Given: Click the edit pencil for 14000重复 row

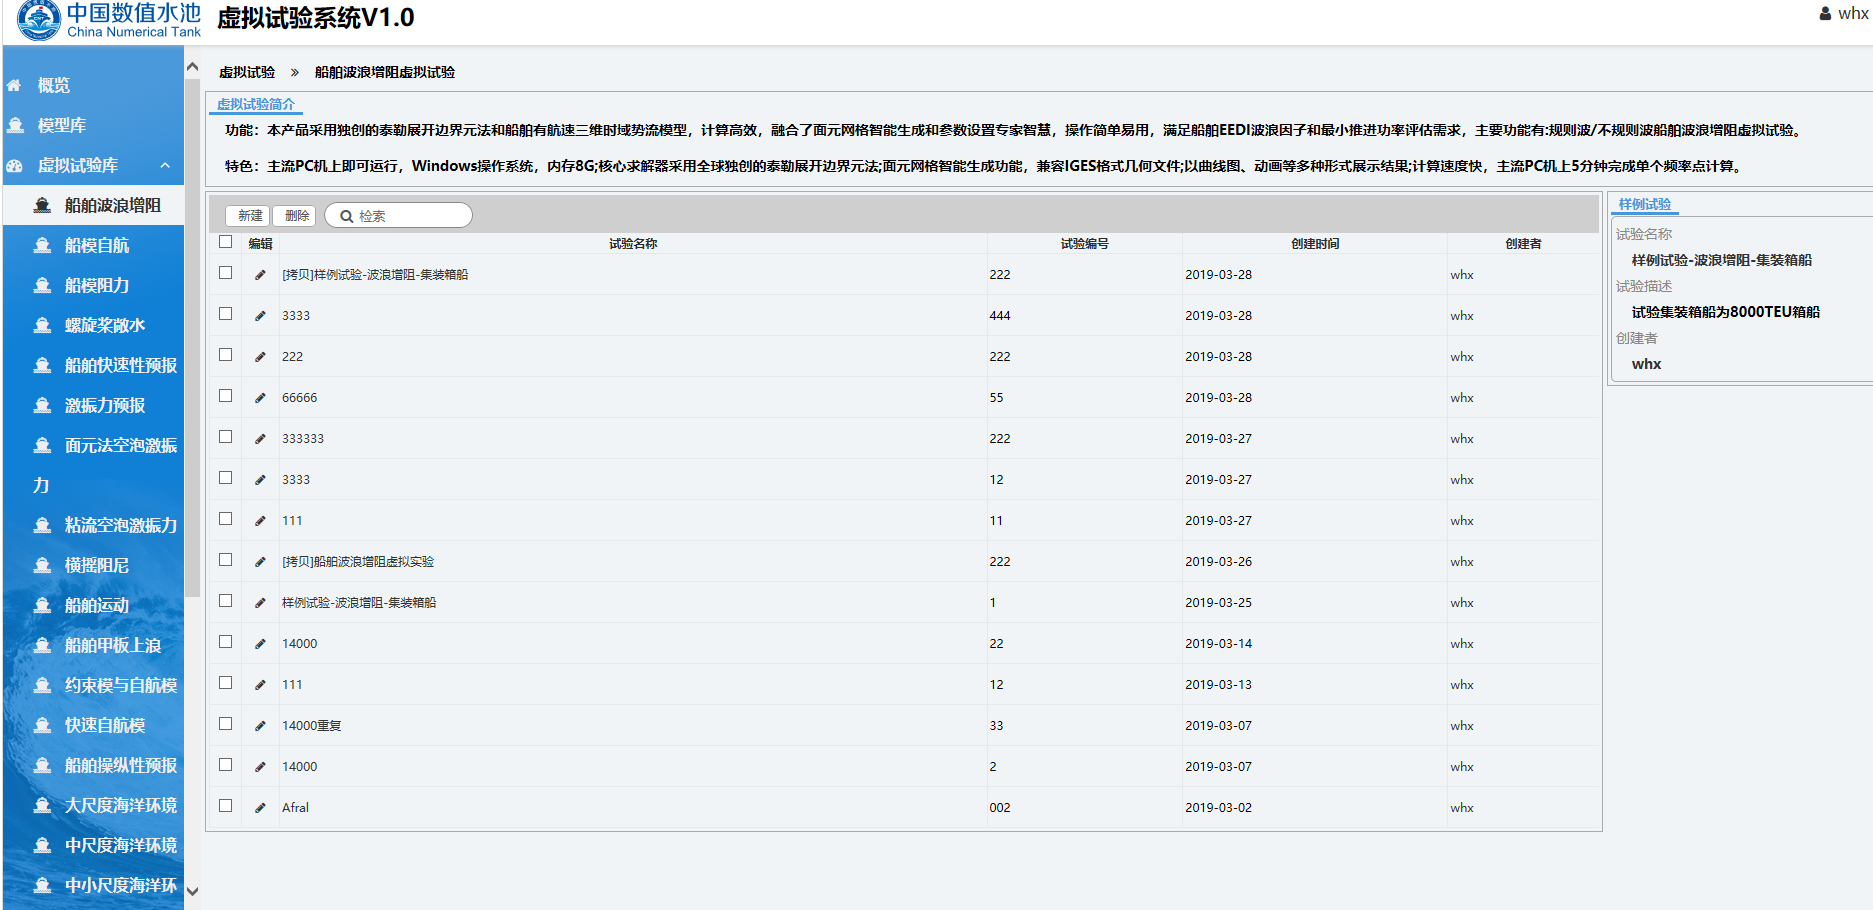Looking at the screenshot, I should 260,726.
